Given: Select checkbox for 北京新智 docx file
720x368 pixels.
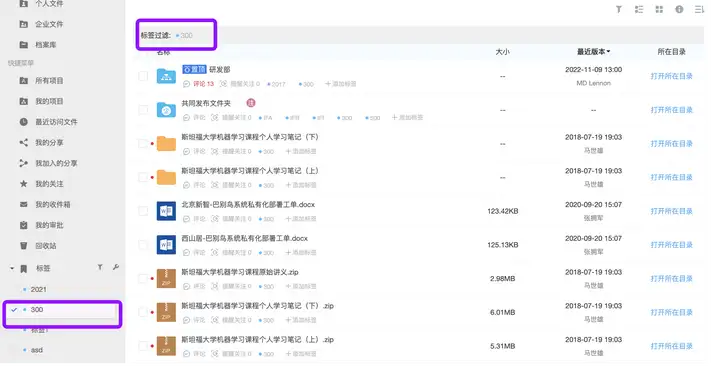Looking at the screenshot, I should point(143,211).
